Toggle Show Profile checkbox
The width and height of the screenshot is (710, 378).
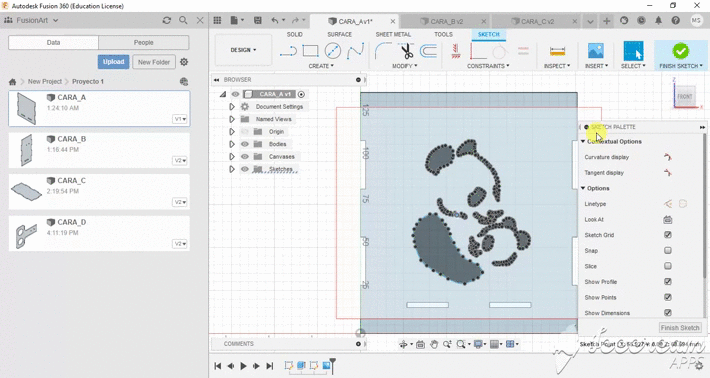point(667,282)
